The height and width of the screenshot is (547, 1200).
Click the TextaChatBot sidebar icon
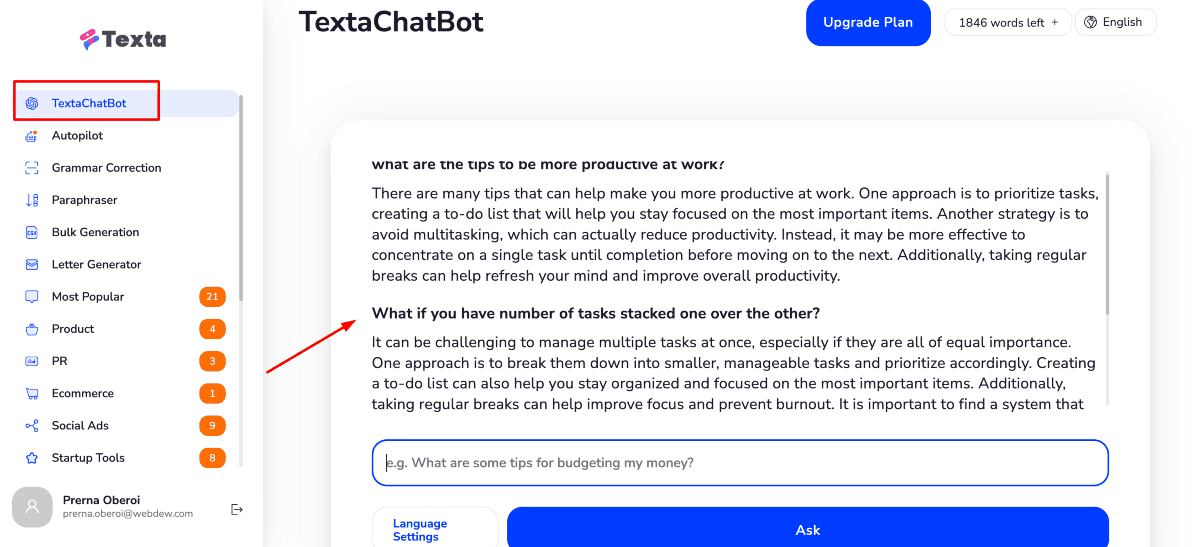[32, 104]
